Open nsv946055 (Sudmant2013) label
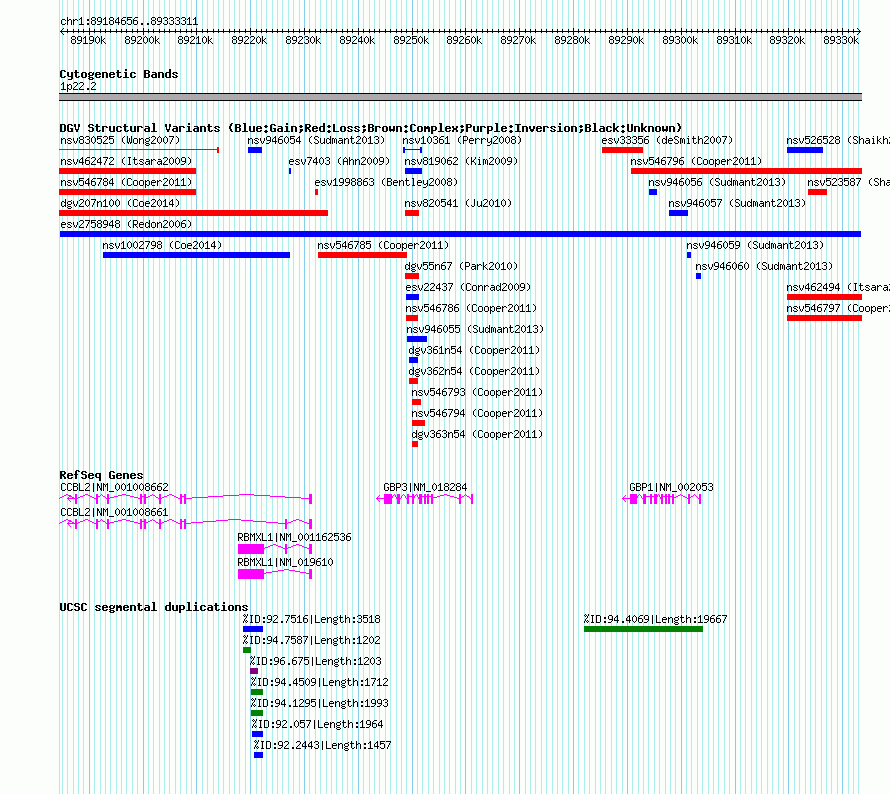The width and height of the screenshot is (890, 794). tap(475, 329)
